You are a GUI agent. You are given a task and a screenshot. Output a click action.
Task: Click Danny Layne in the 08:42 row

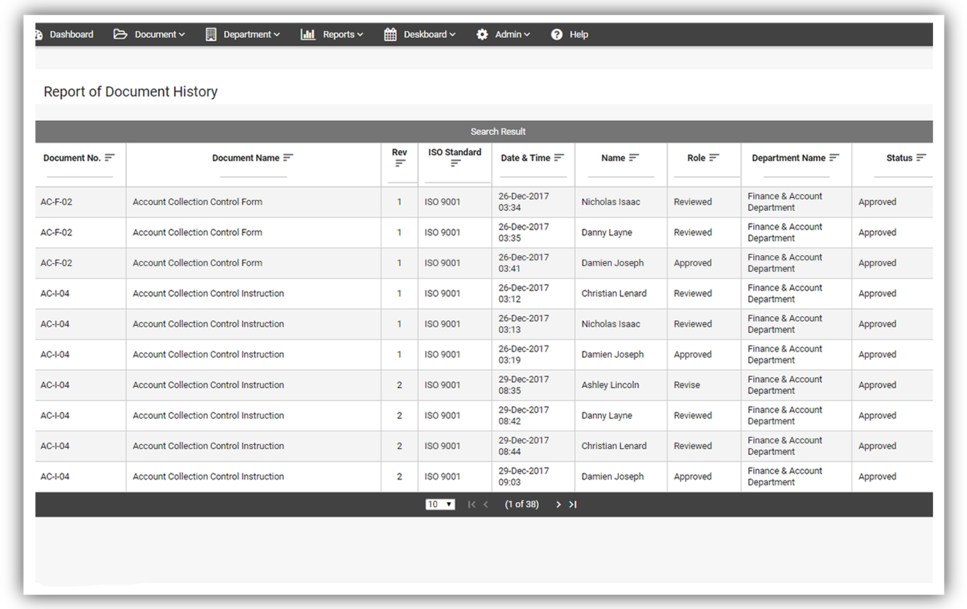(606, 416)
